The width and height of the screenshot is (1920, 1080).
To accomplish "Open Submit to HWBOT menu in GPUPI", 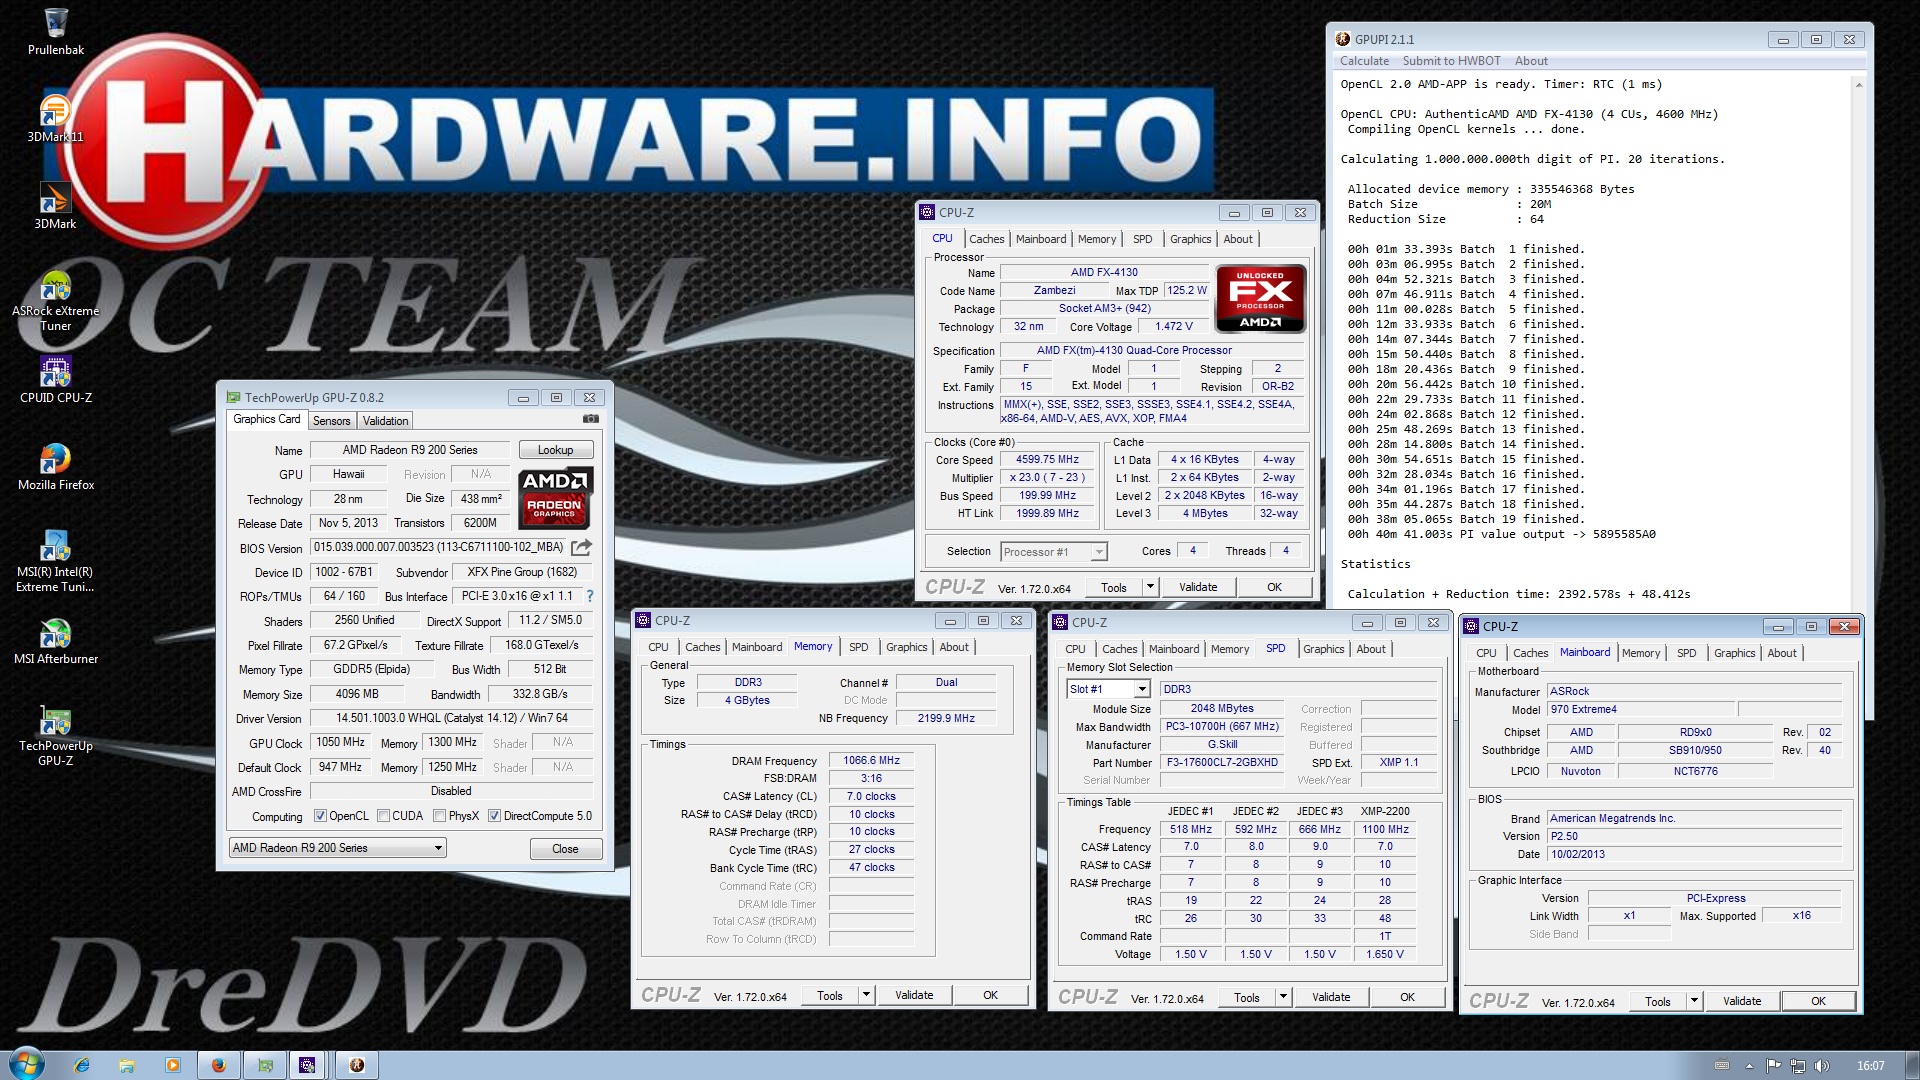I will 1451,61.
